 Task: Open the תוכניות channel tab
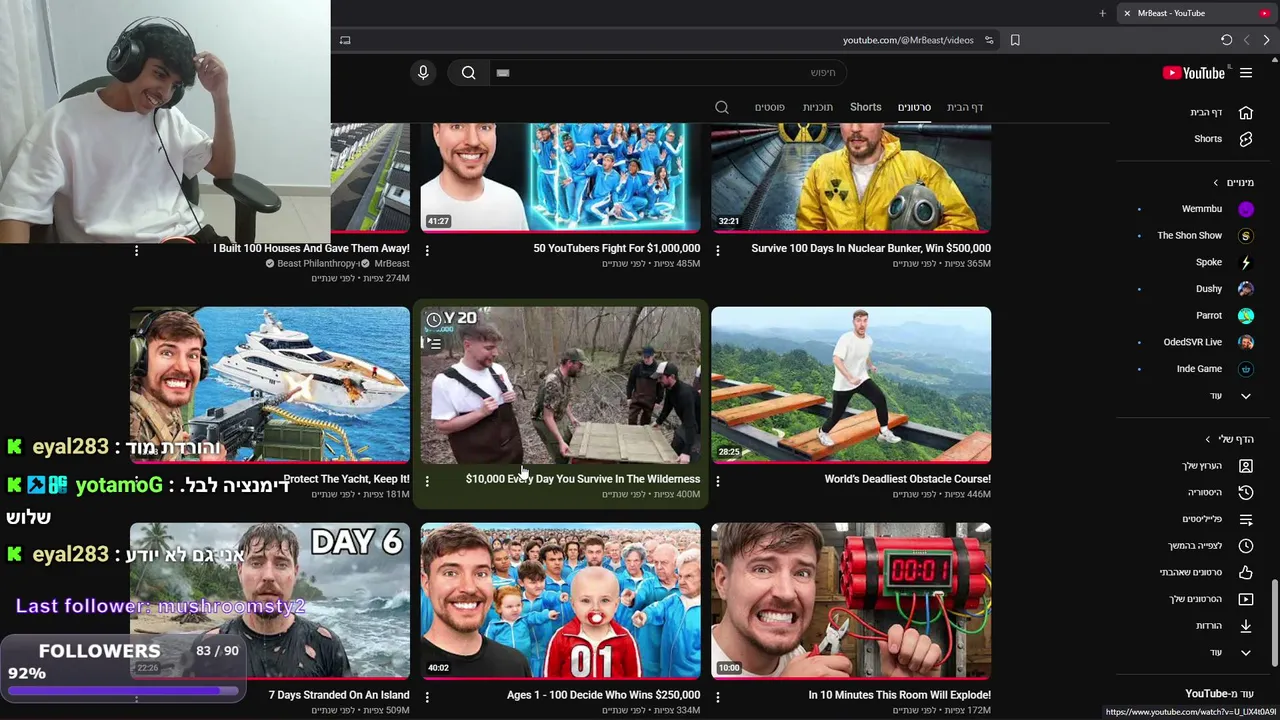[818, 107]
